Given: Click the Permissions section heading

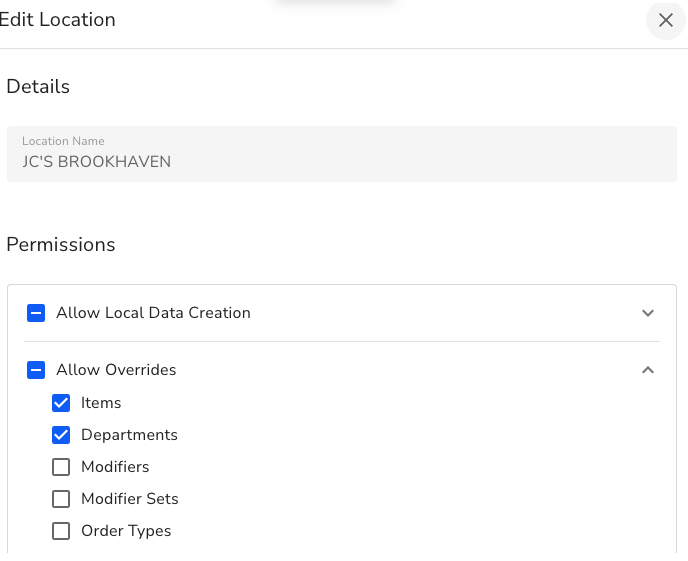Looking at the screenshot, I should (61, 245).
